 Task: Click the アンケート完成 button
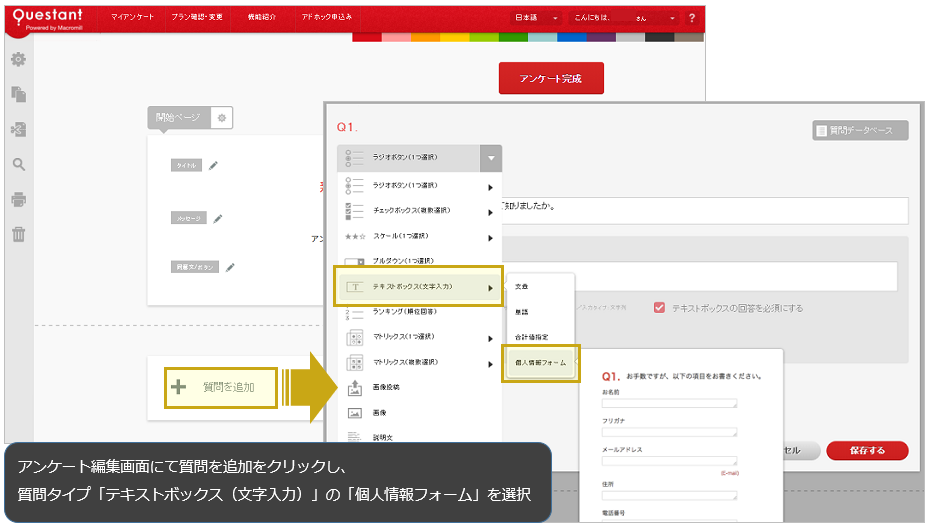(551, 78)
